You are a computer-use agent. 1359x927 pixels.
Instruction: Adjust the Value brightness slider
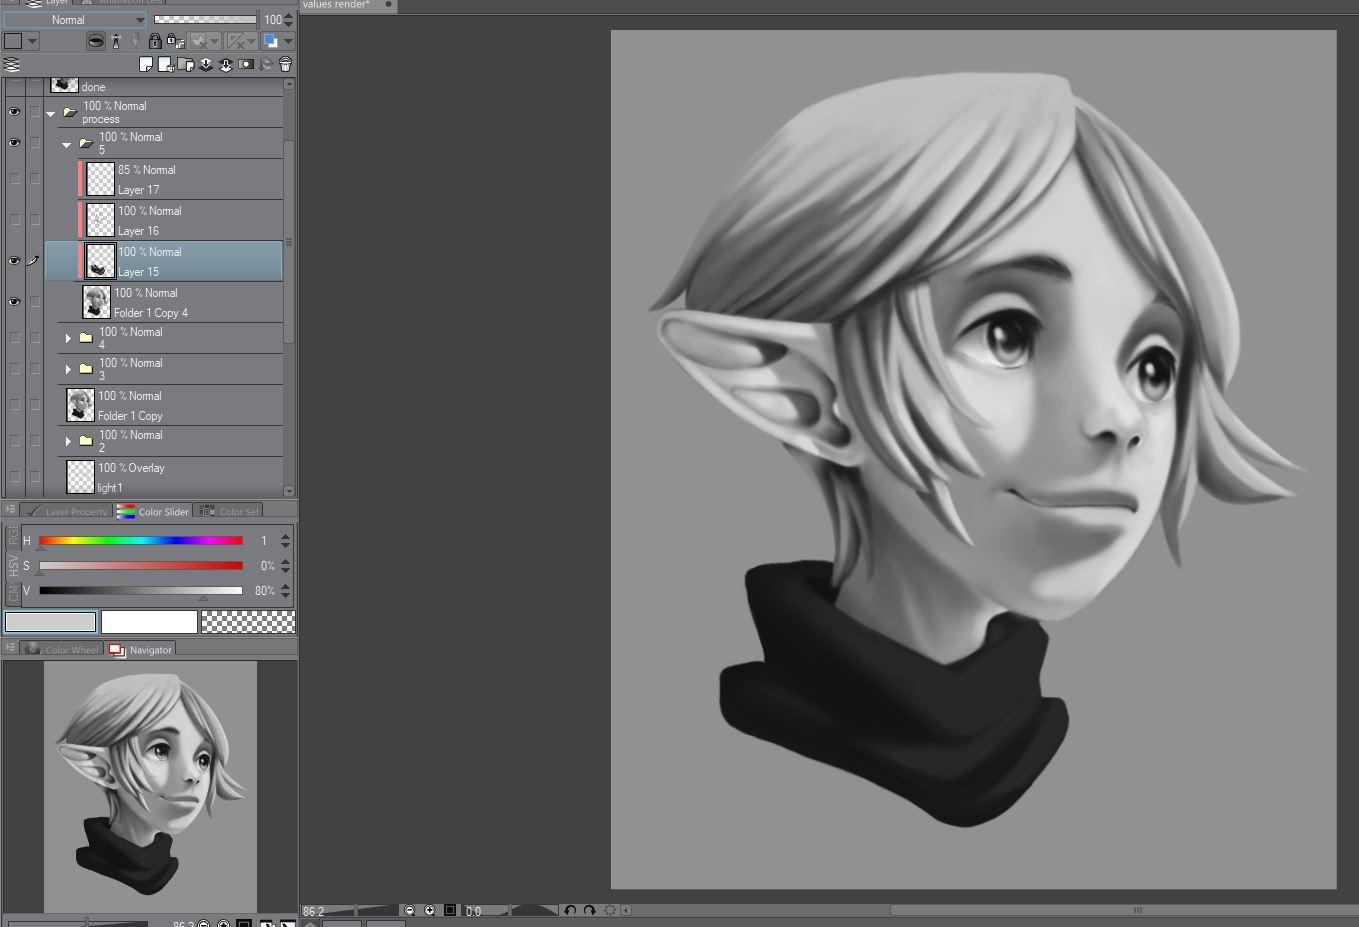141,591
